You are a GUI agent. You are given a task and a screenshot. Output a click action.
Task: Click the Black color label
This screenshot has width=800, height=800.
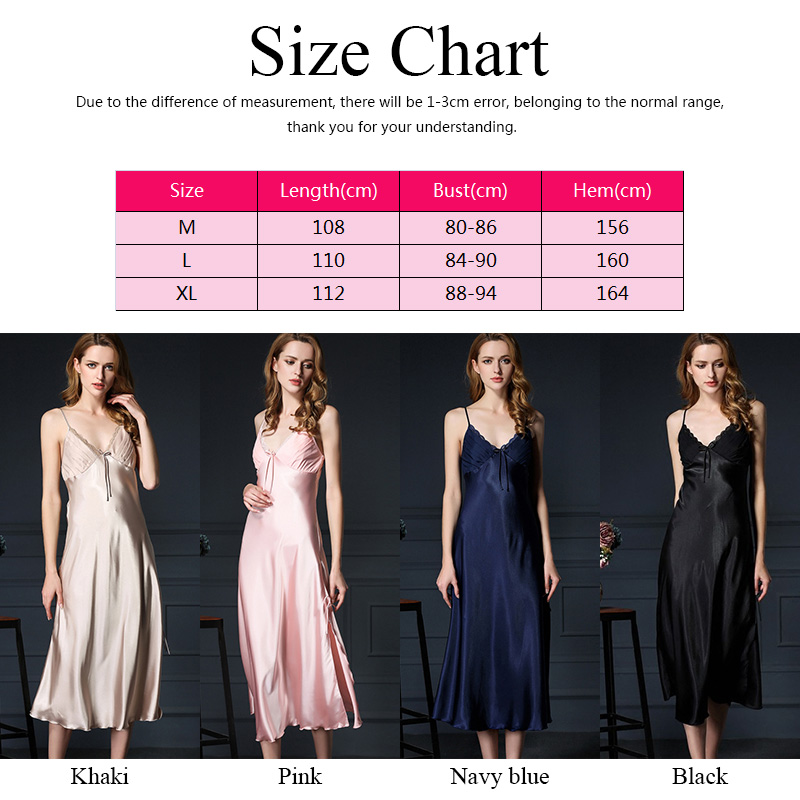tap(700, 777)
